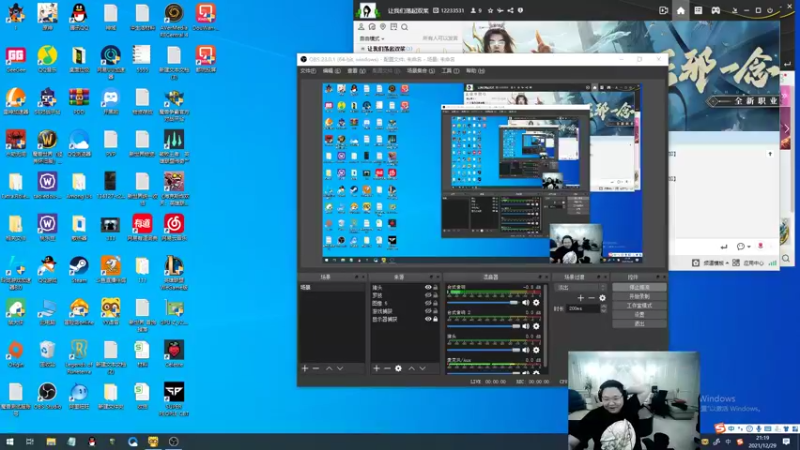Open File Explorer from the taskbar
The image size is (800, 450).
(51, 441)
